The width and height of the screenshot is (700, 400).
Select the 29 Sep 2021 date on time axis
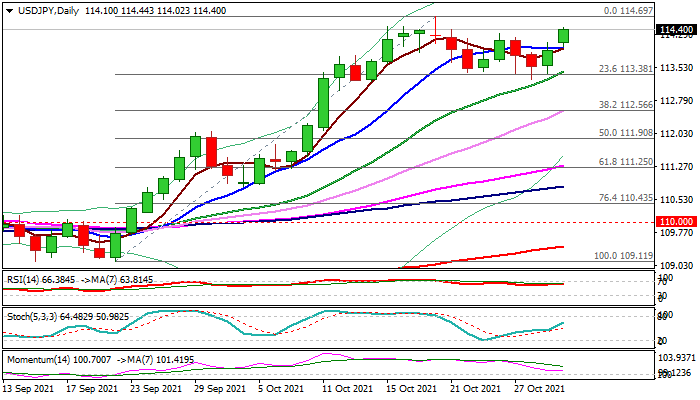click(222, 389)
